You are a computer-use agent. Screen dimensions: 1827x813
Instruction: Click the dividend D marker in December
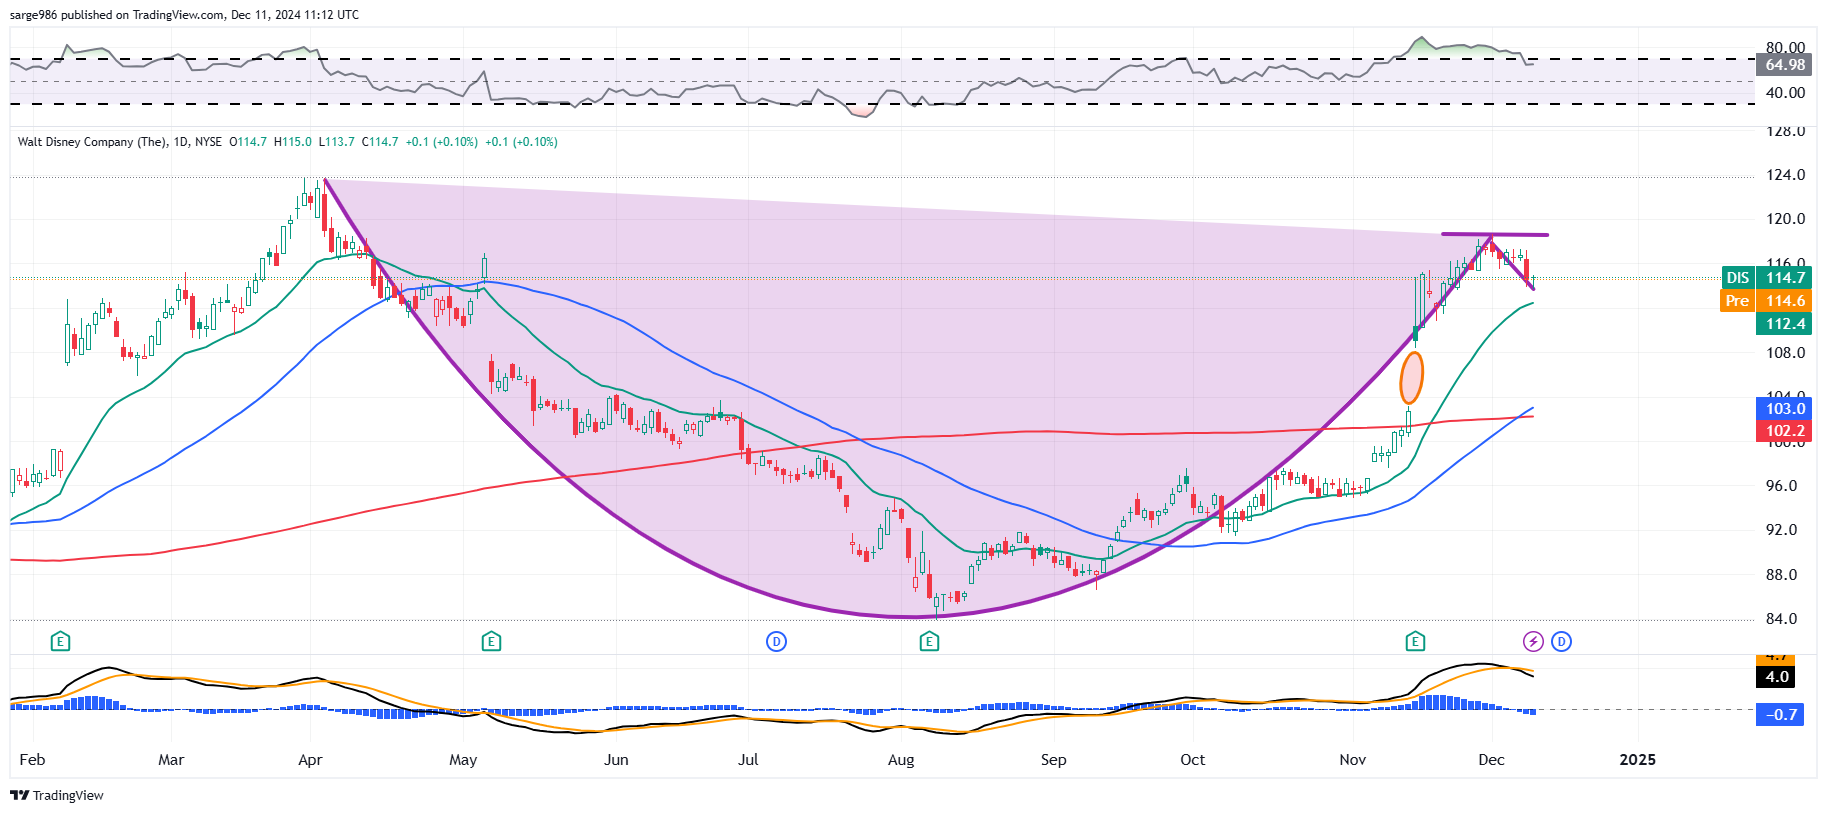click(x=1561, y=641)
